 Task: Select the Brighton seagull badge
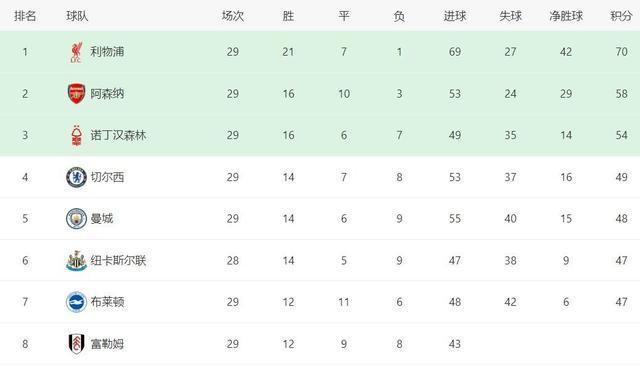76,302
